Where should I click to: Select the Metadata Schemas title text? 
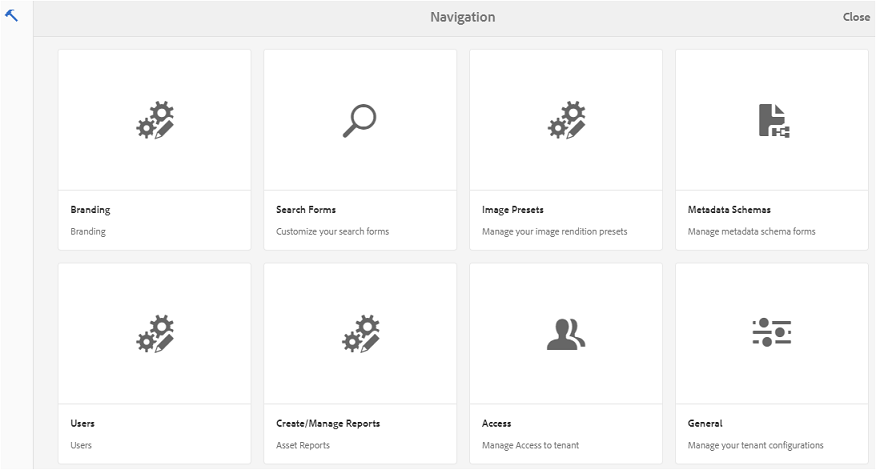(x=729, y=210)
